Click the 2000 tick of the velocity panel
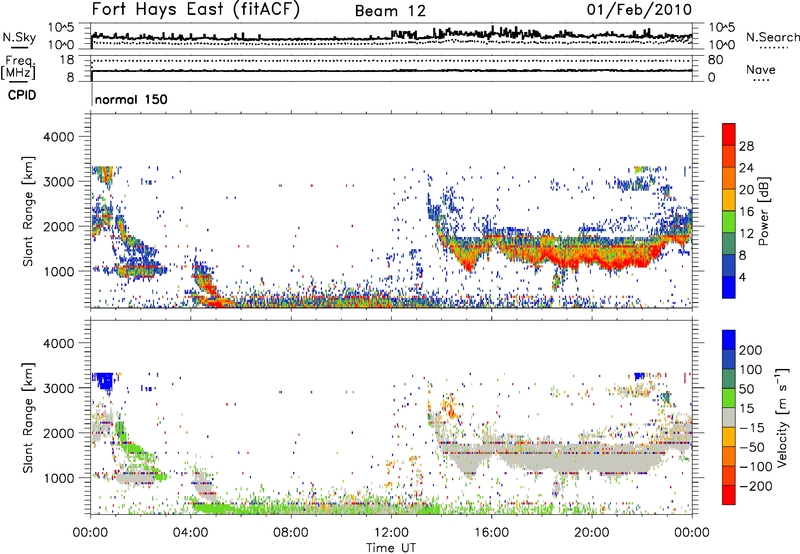This screenshot has height=554, width=800. coord(58,433)
